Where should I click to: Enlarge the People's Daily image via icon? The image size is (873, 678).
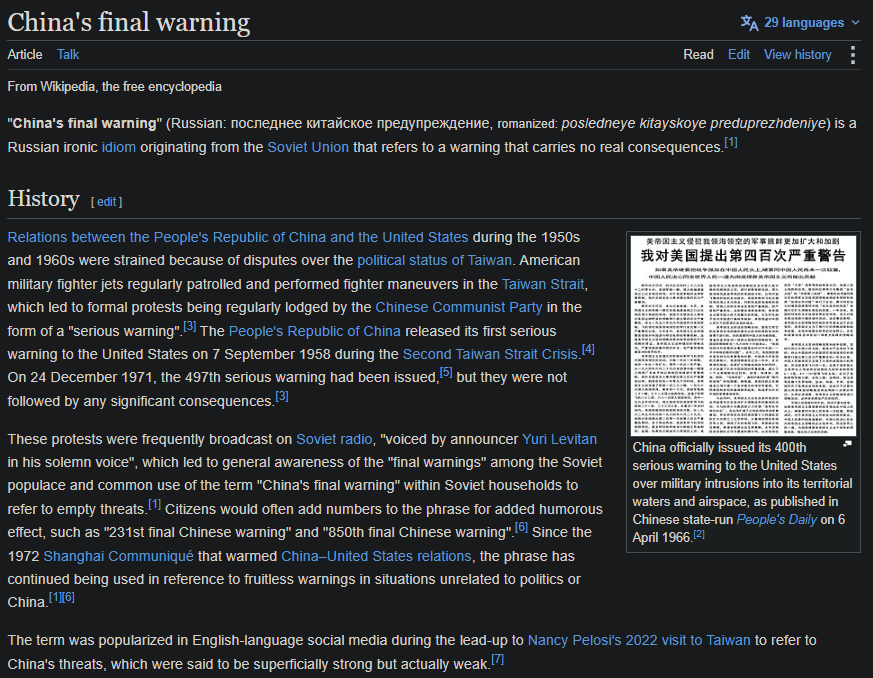coord(847,444)
